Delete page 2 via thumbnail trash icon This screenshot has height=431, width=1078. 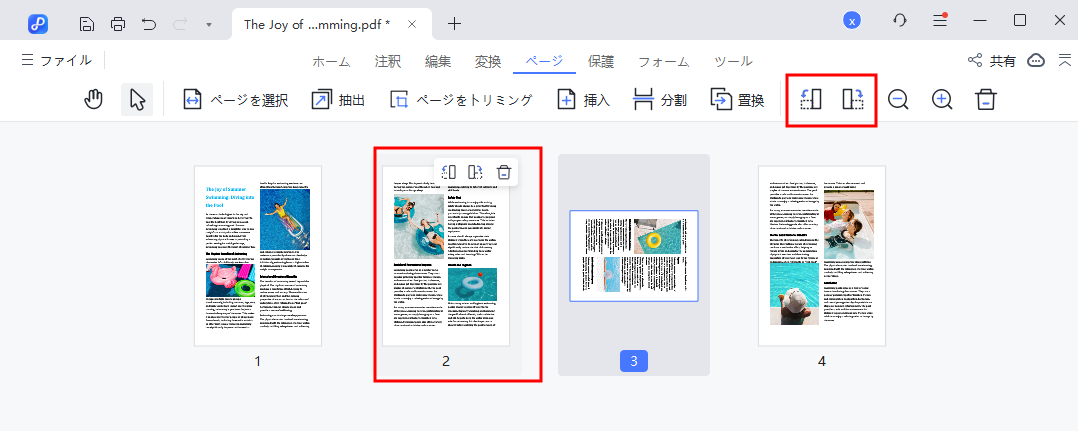(x=504, y=172)
